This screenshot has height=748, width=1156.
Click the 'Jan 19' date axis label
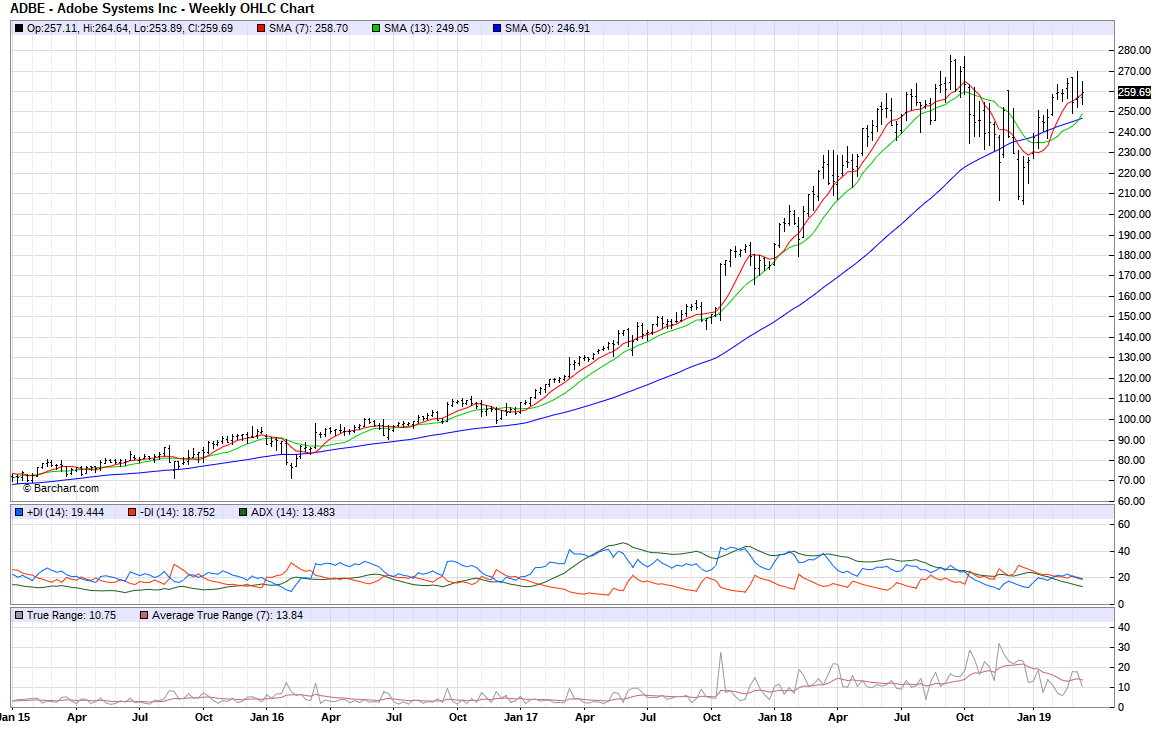click(1034, 717)
